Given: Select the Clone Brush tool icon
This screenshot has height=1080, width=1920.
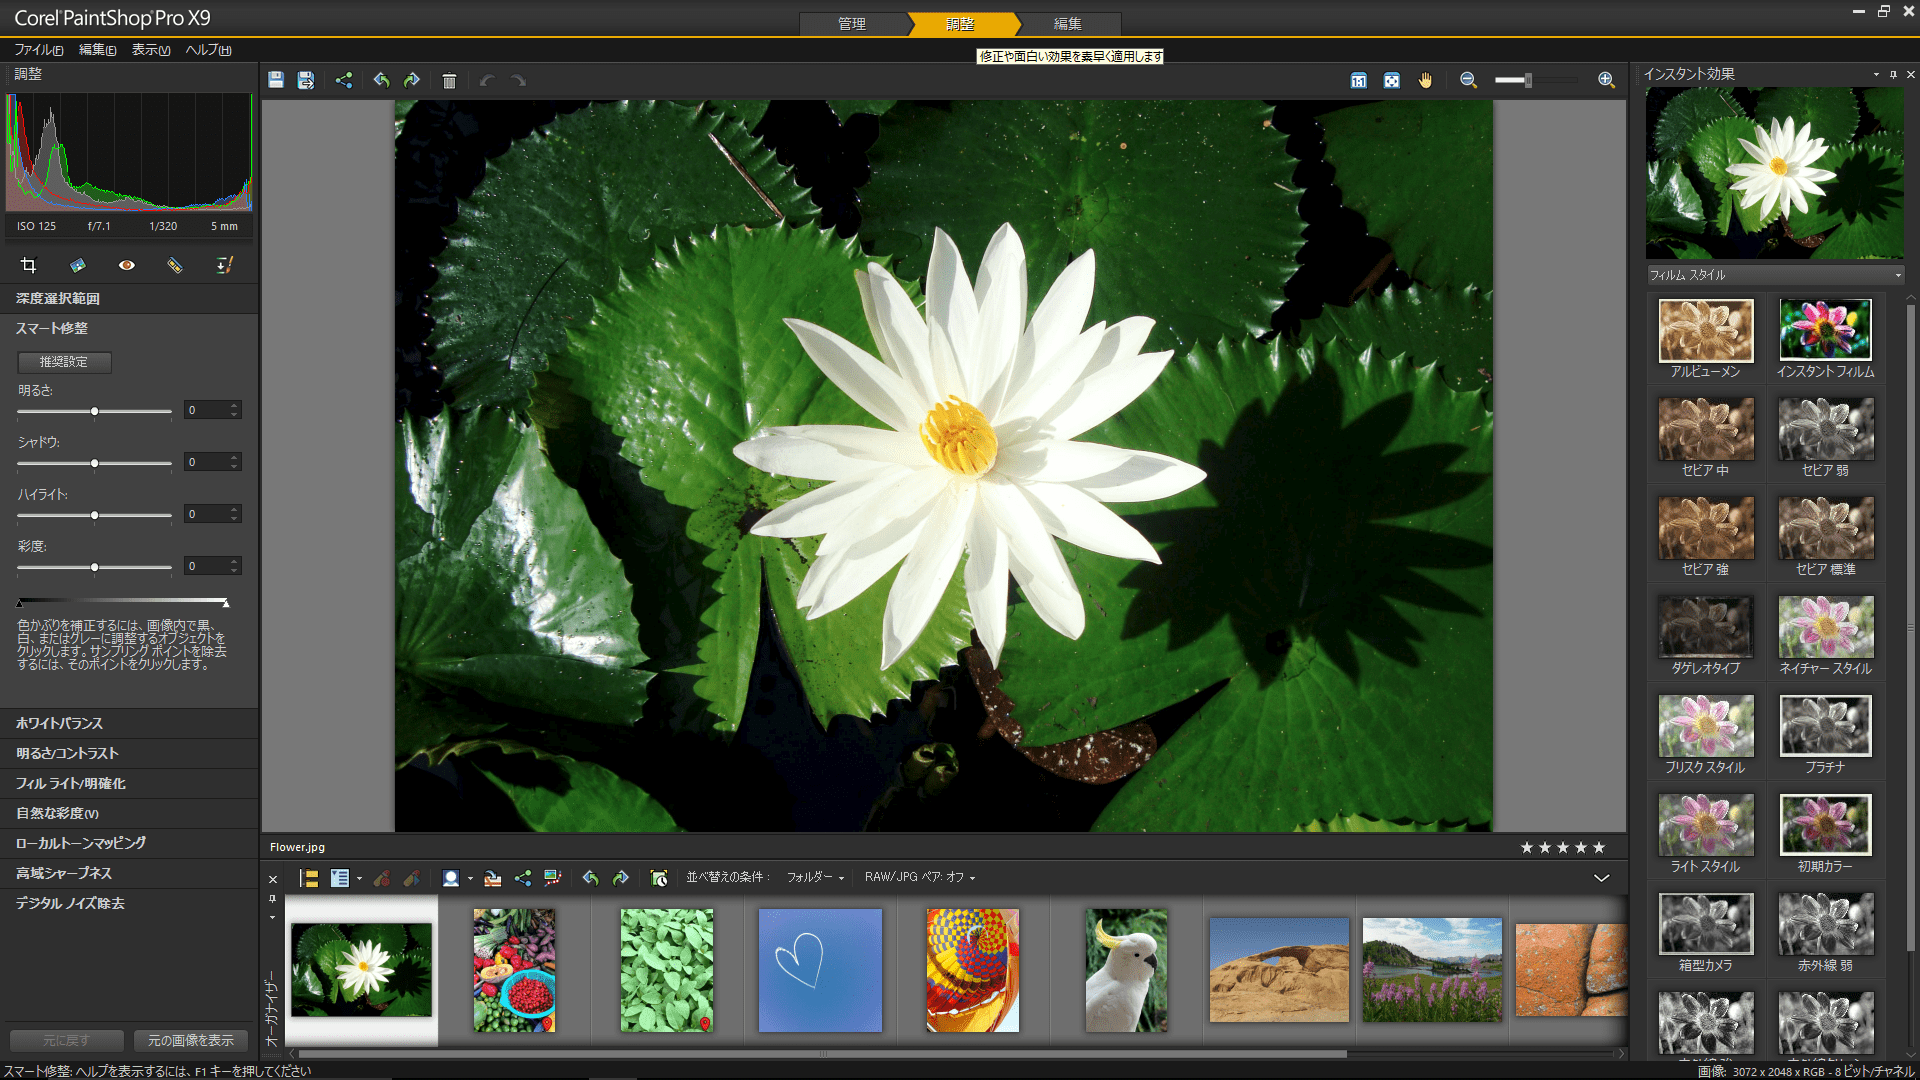Looking at the screenshot, I should click(225, 265).
